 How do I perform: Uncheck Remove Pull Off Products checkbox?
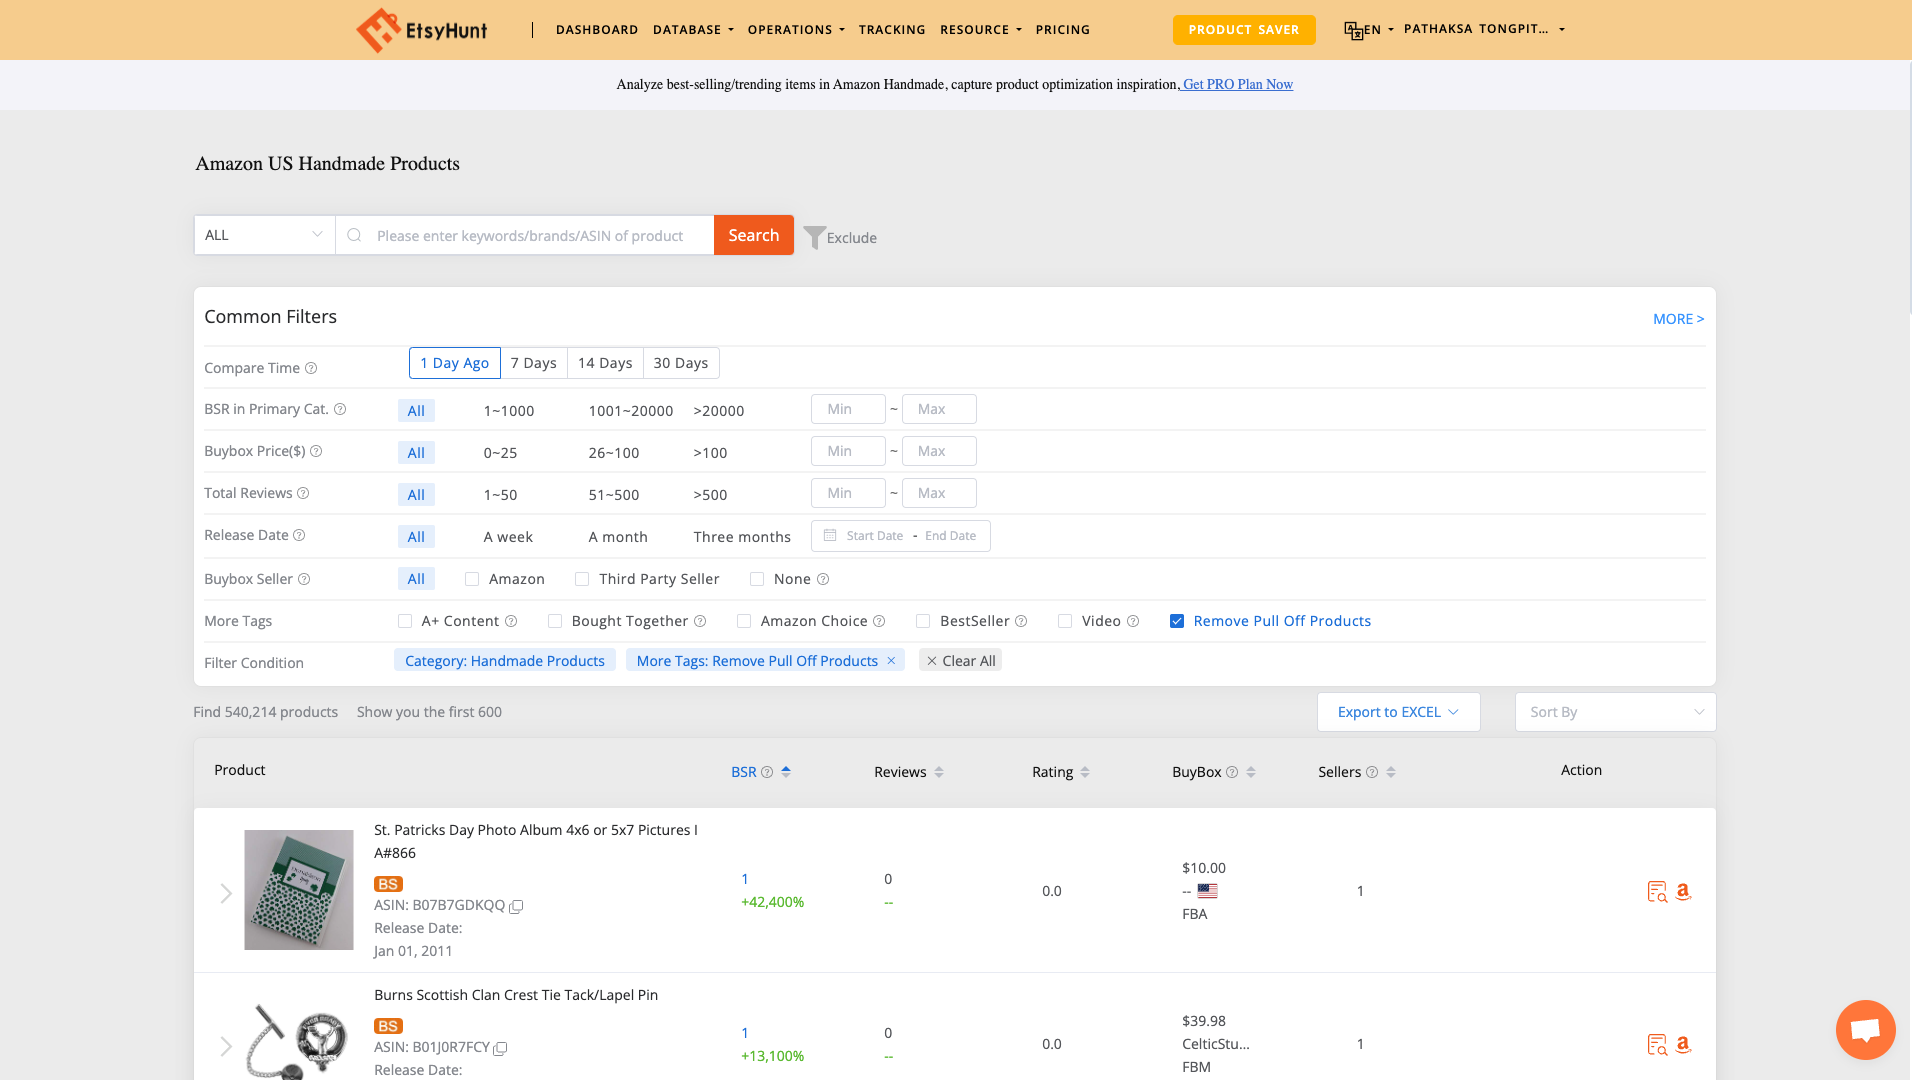pos(1177,621)
